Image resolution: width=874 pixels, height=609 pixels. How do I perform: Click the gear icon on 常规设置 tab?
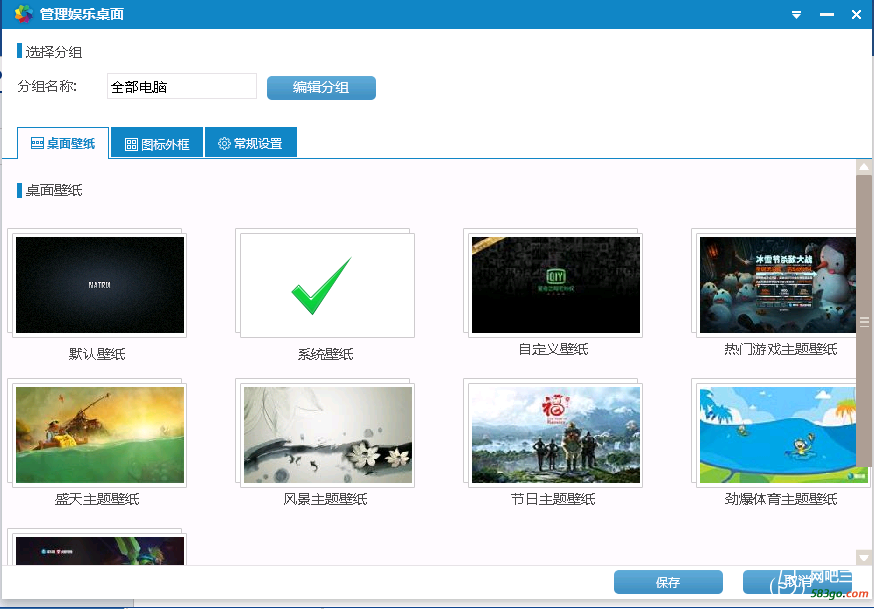pos(224,144)
